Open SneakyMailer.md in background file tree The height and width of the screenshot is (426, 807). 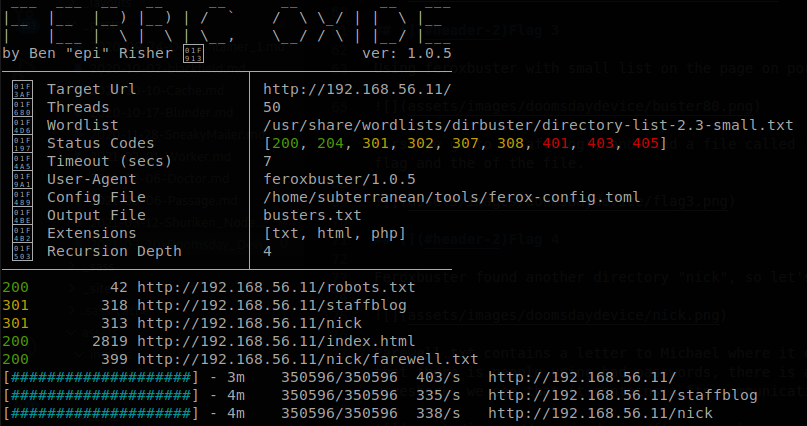coord(175,135)
